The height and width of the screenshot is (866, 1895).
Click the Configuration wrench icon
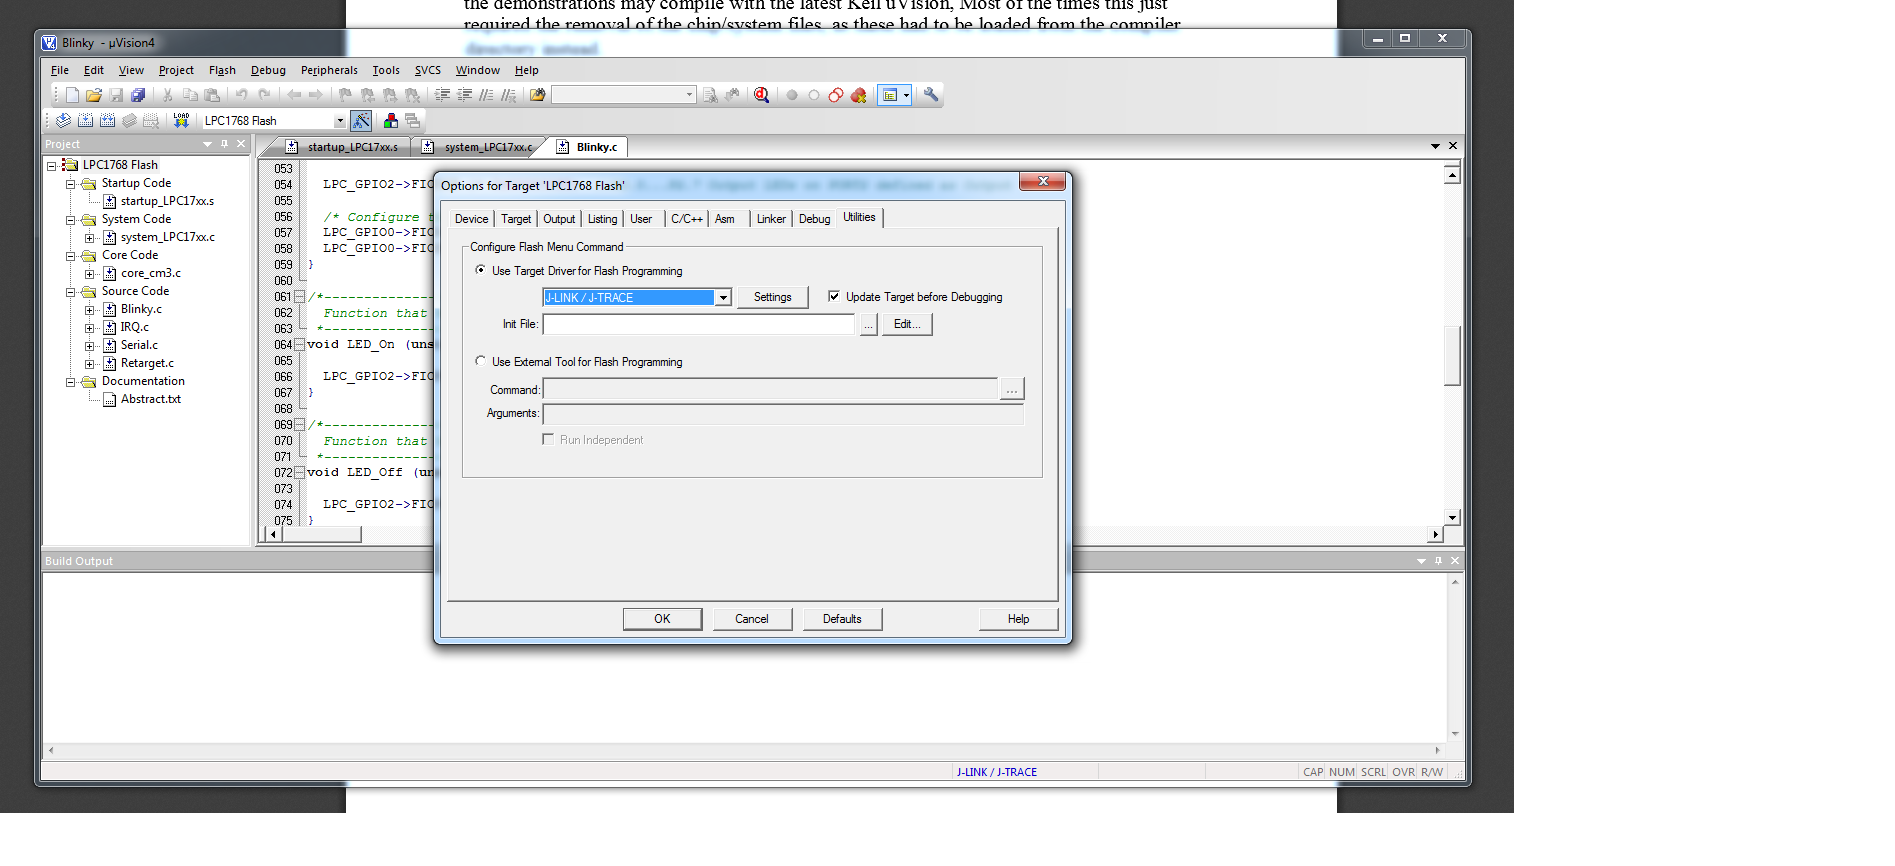click(931, 95)
